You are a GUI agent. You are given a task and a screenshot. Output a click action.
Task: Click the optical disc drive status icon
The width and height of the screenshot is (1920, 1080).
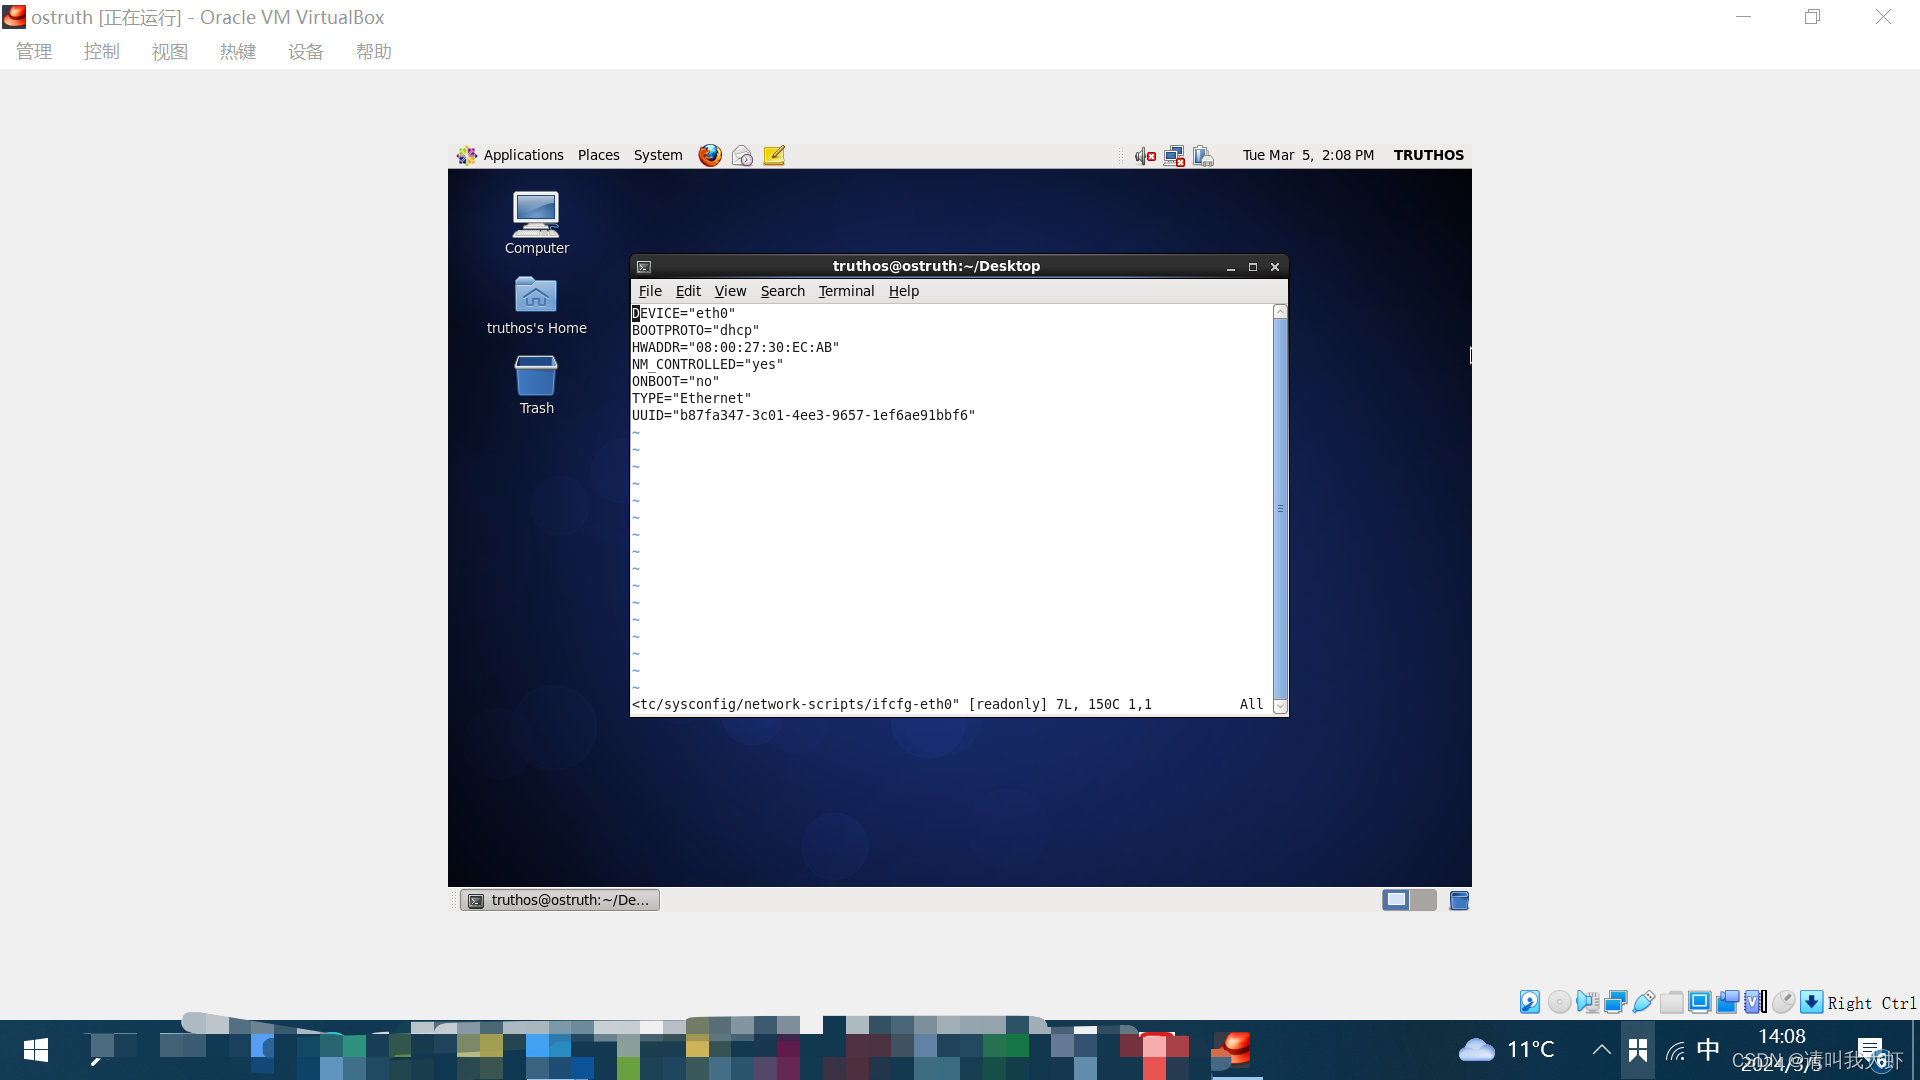click(x=1559, y=1002)
